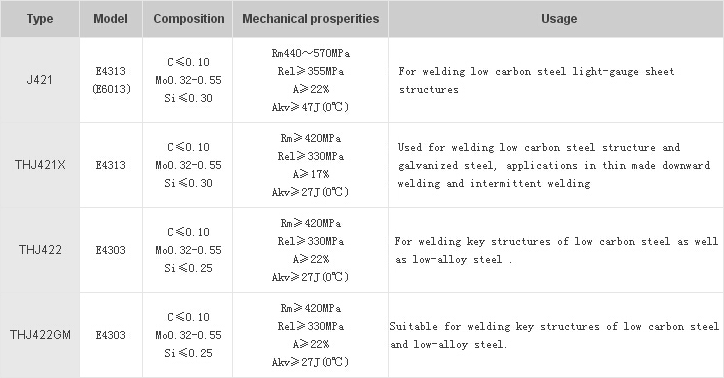
Task: Click Akv≥47J (0℃) in J421 row
Action: [310, 107]
